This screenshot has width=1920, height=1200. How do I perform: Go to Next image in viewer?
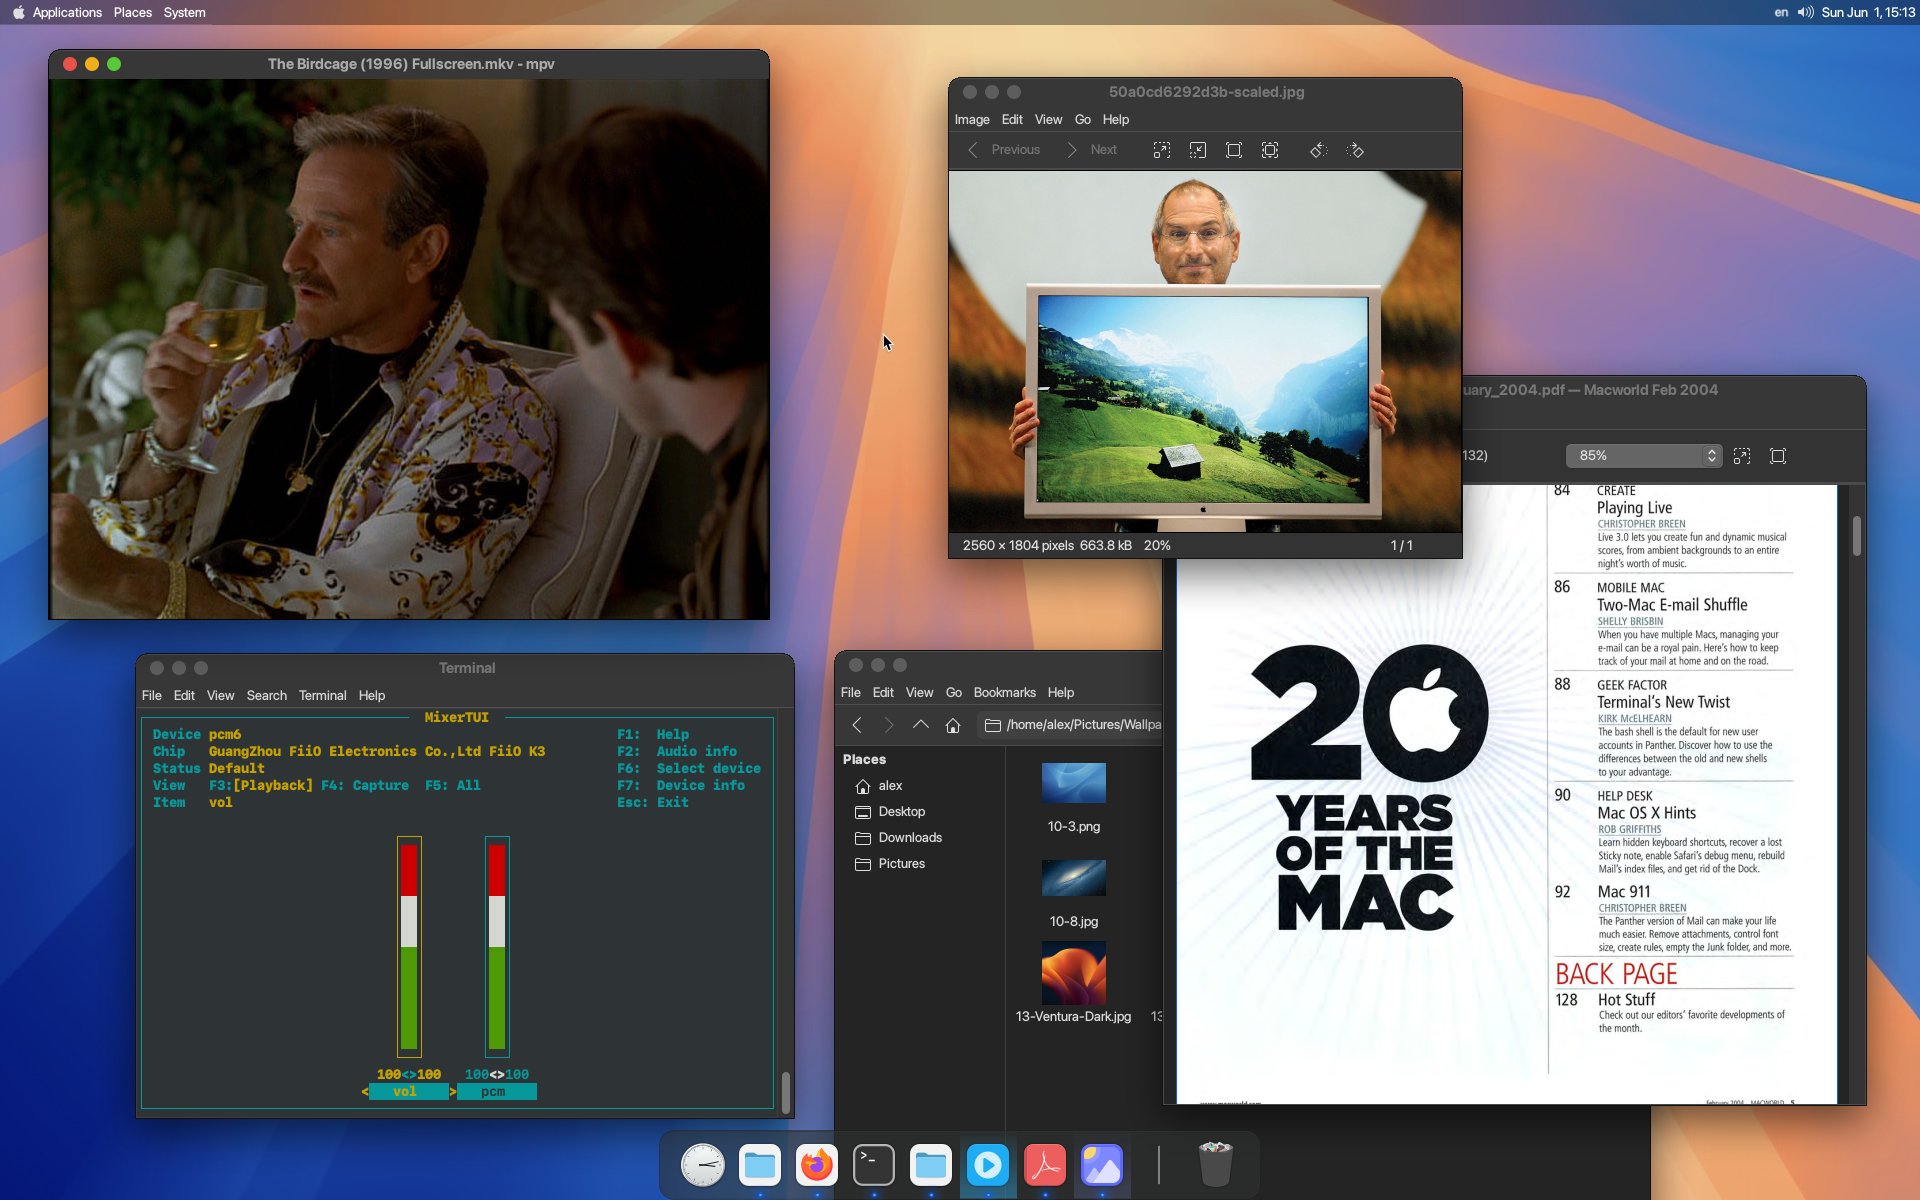(x=1092, y=150)
